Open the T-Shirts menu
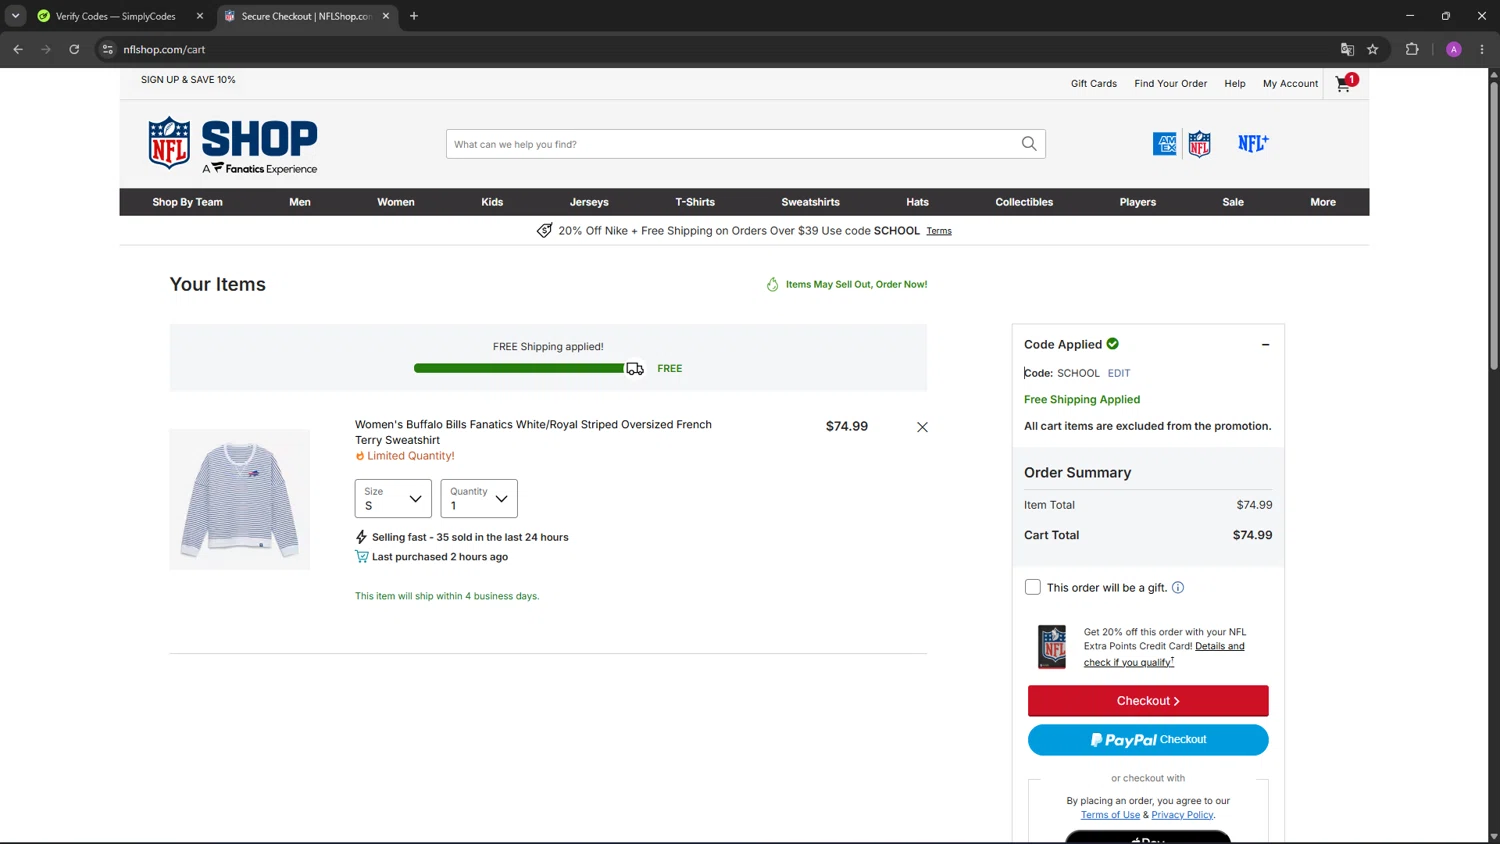Screen dimensions: 1500x844 695,202
